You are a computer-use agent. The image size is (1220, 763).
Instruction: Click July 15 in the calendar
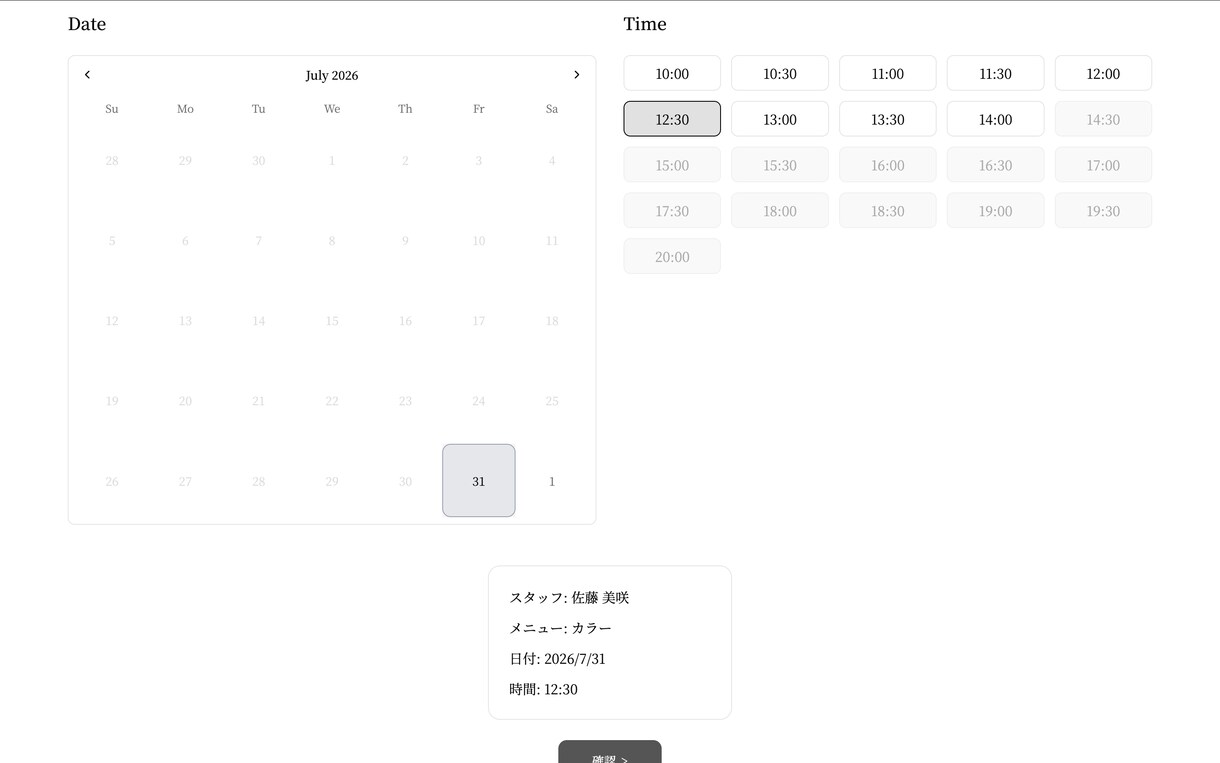tap(332, 321)
